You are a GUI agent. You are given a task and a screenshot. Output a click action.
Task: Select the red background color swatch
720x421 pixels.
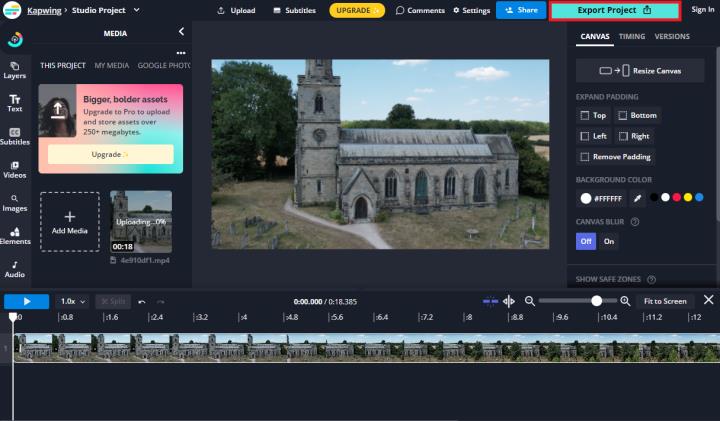click(676, 197)
